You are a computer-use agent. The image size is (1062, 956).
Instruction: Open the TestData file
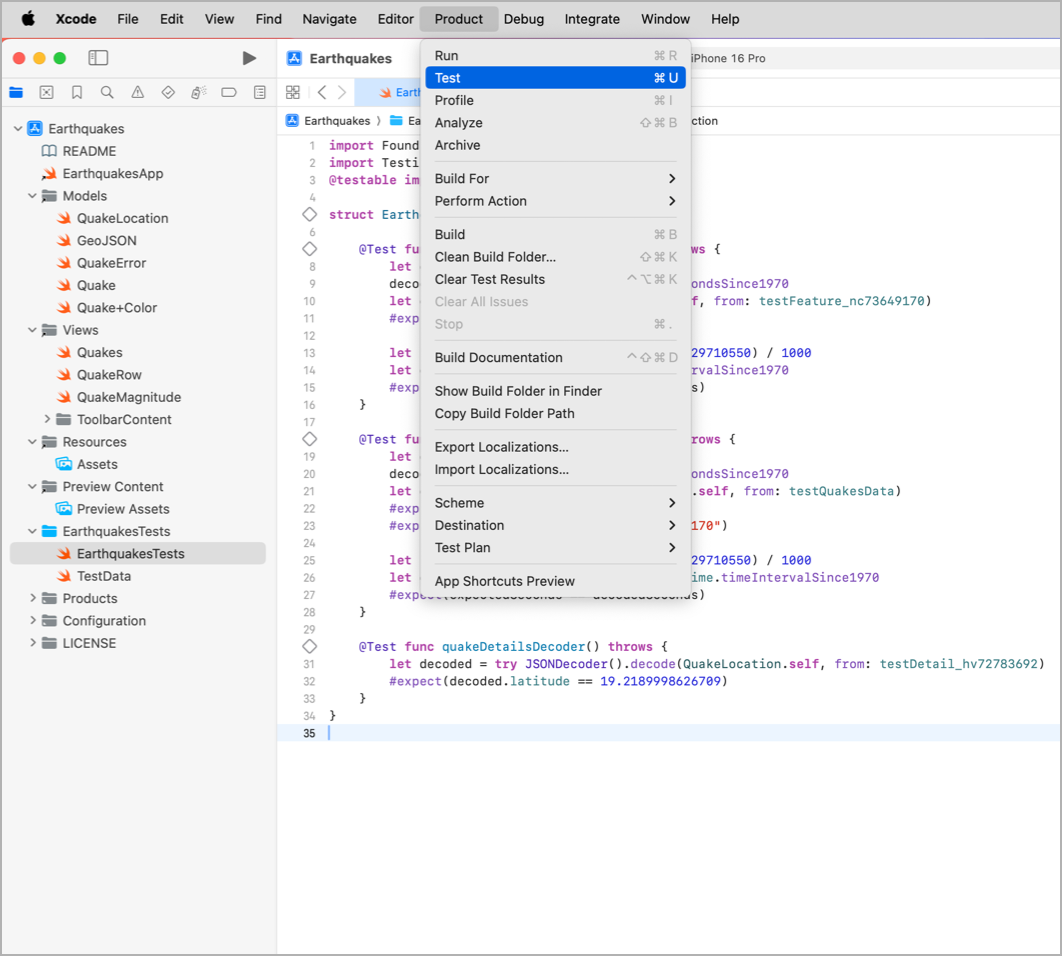104,576
